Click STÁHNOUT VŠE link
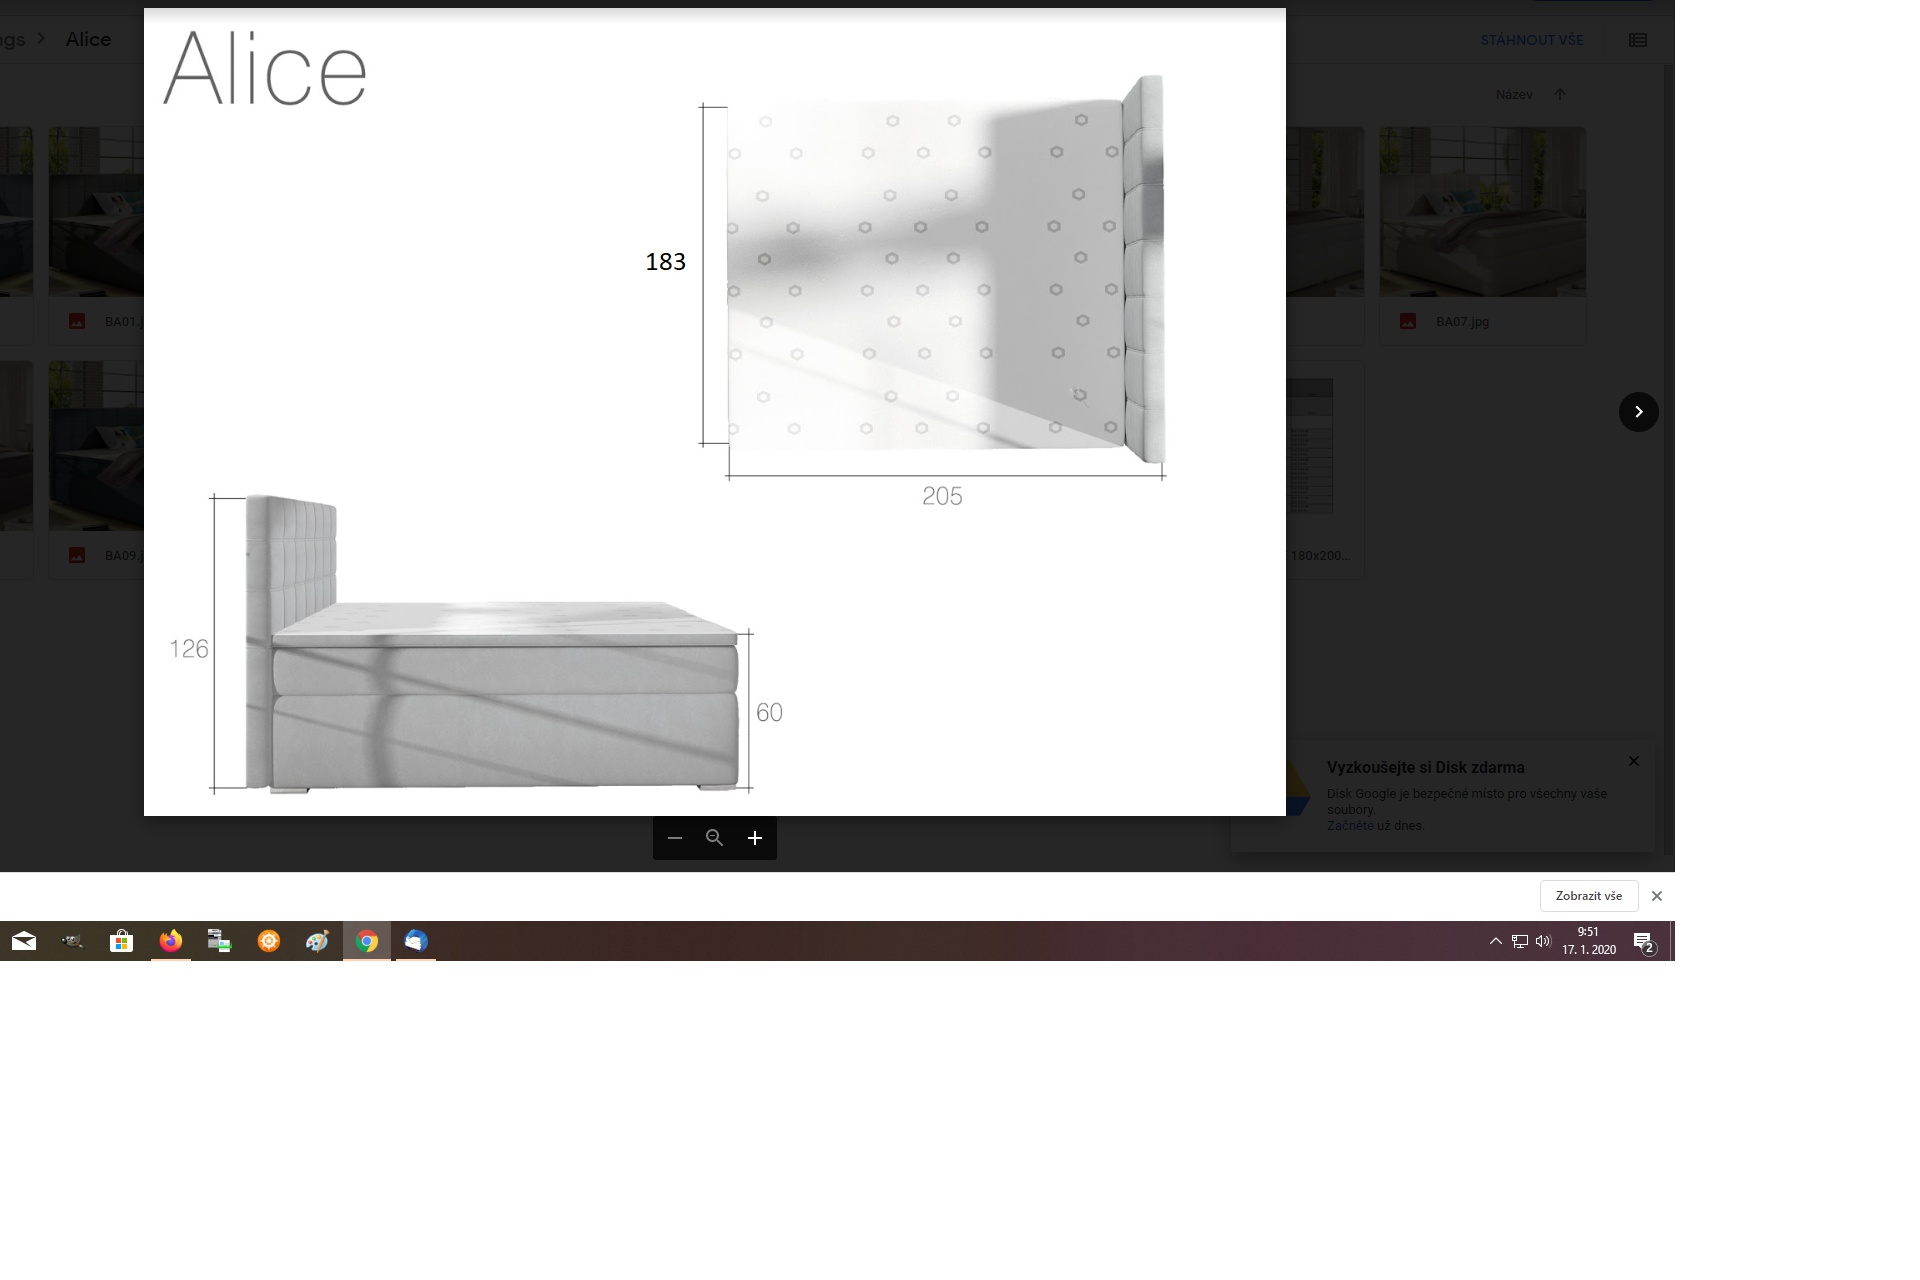 coord(1532,40)
